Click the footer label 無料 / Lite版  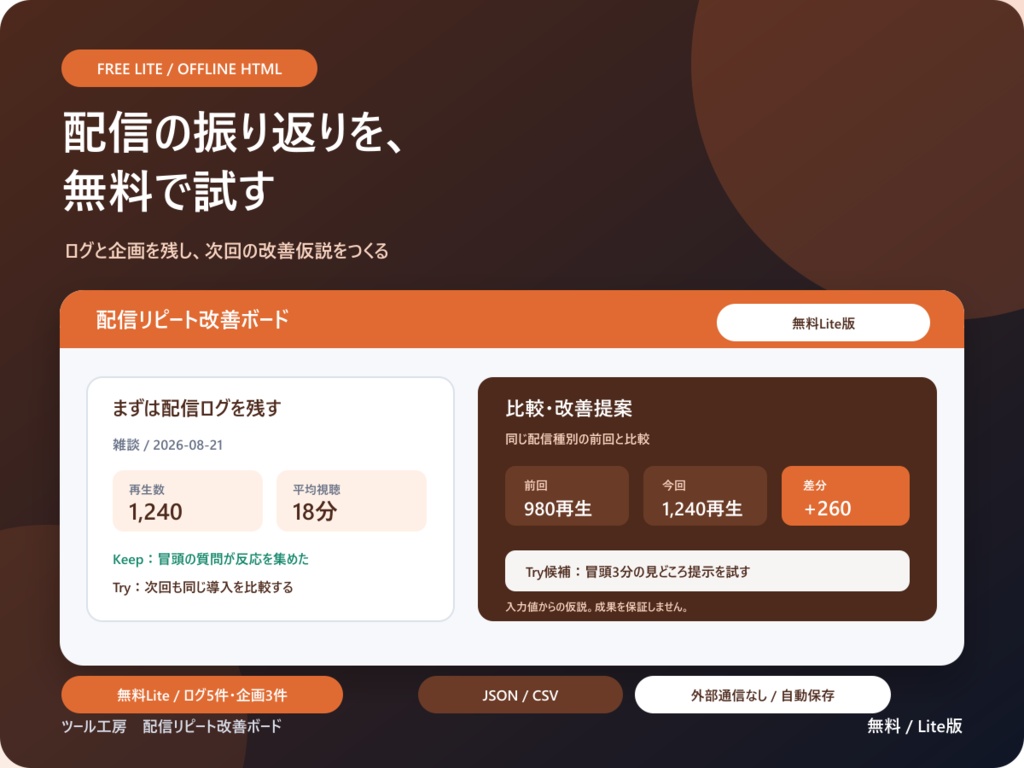pos(914,726)
